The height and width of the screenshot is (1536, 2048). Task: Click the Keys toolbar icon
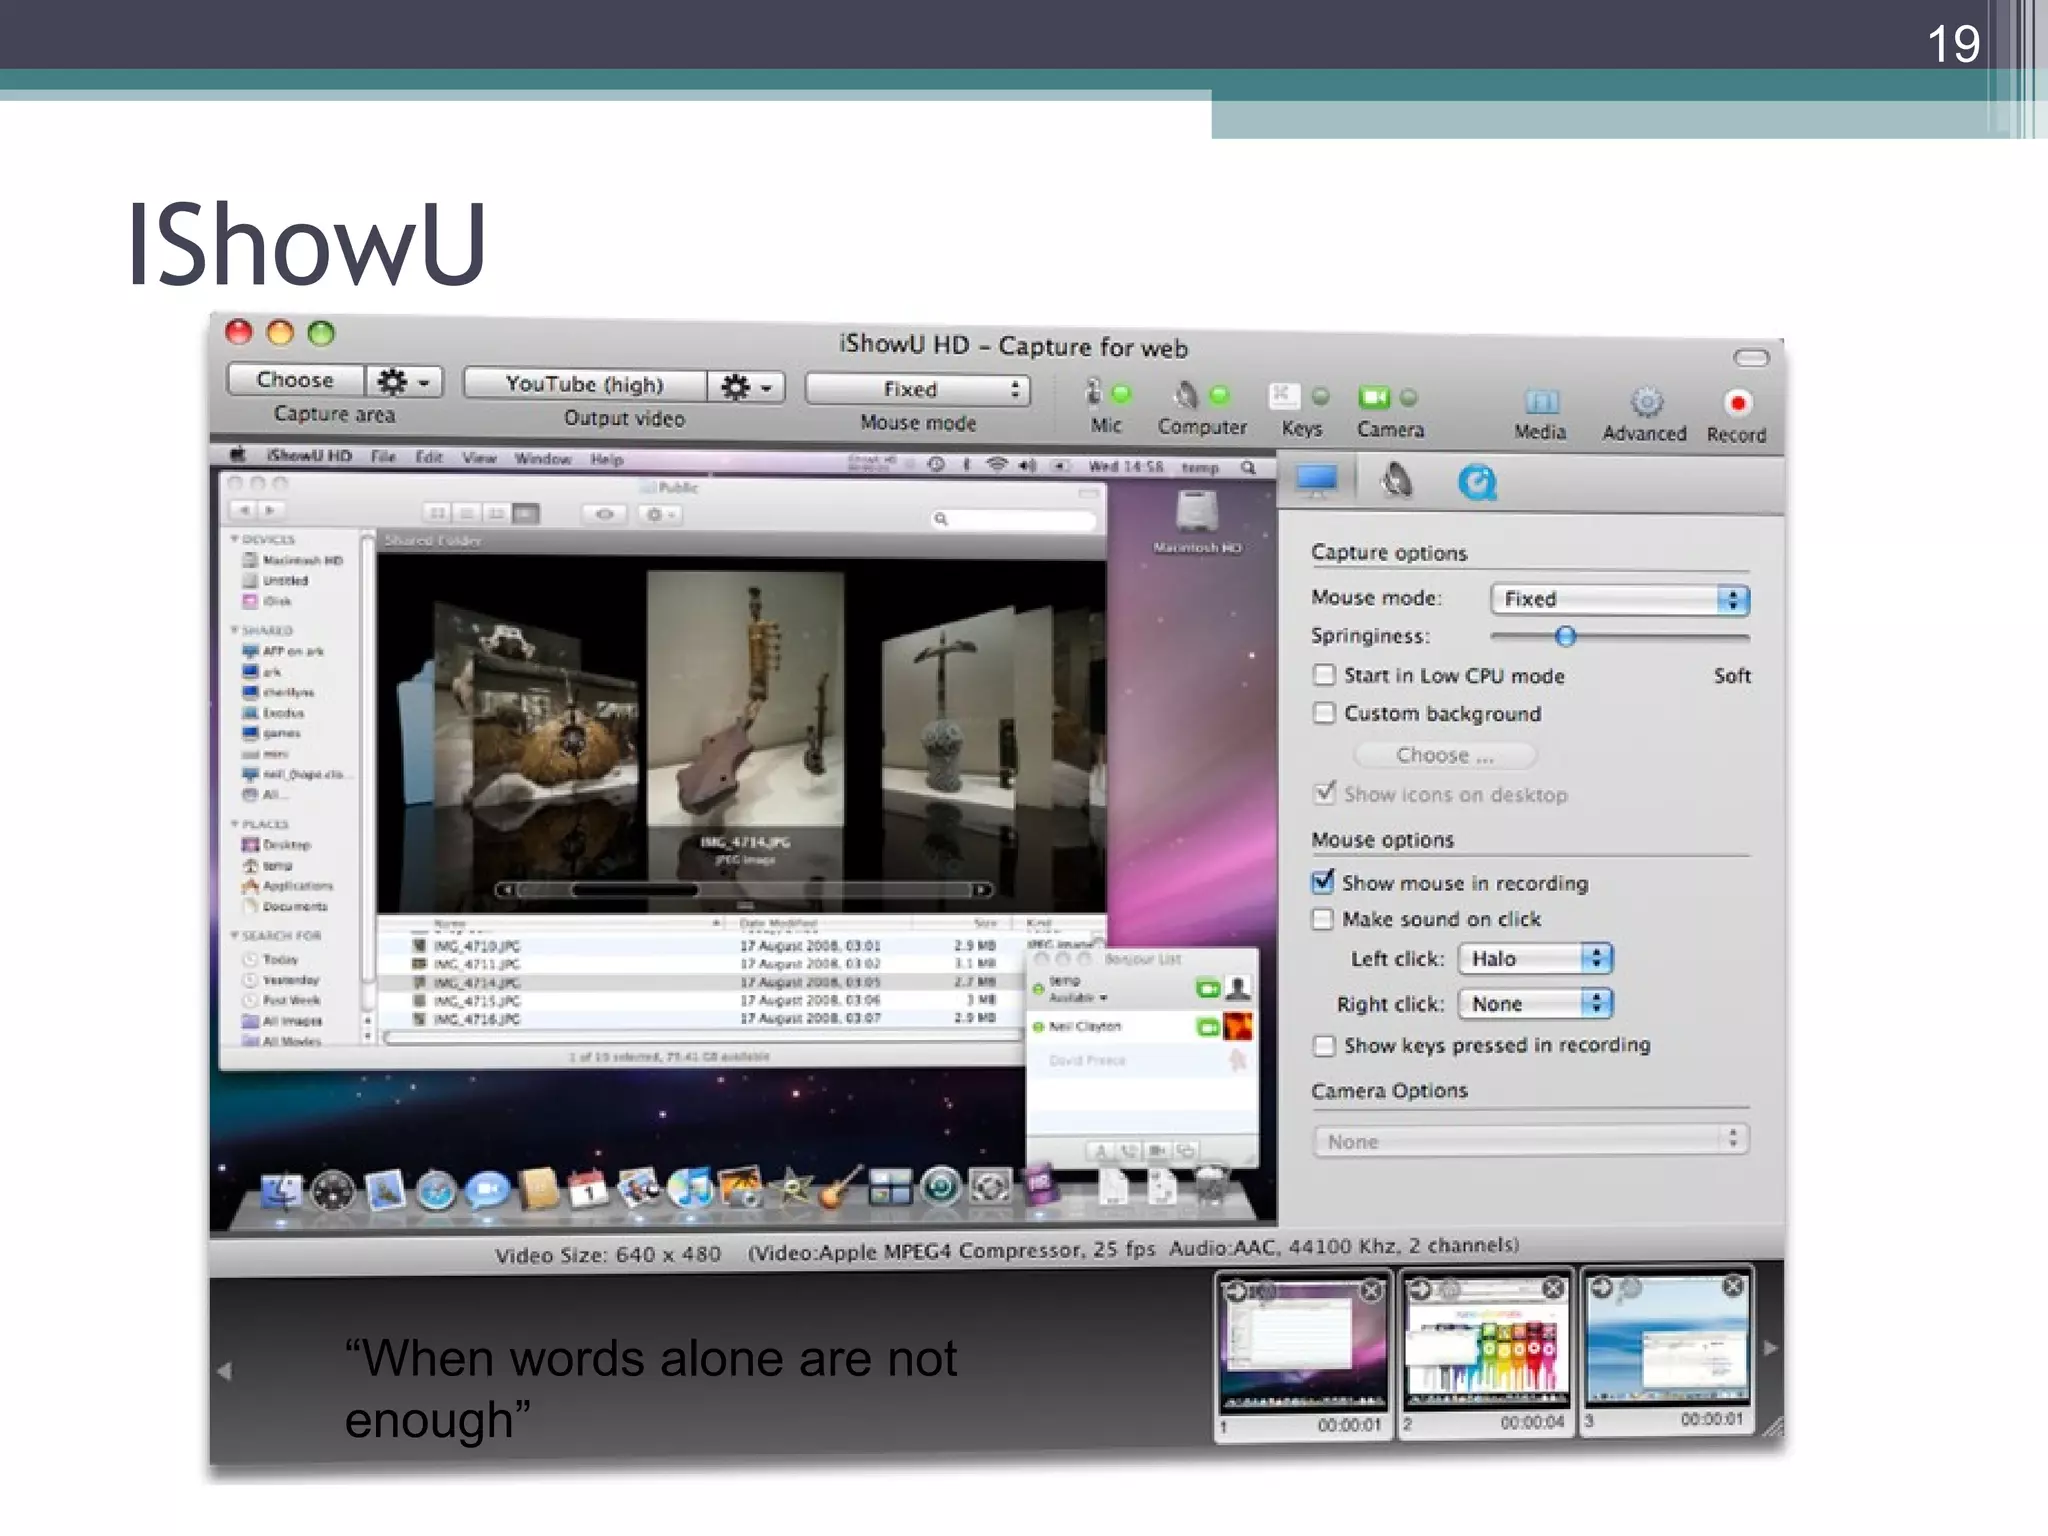1284,396
